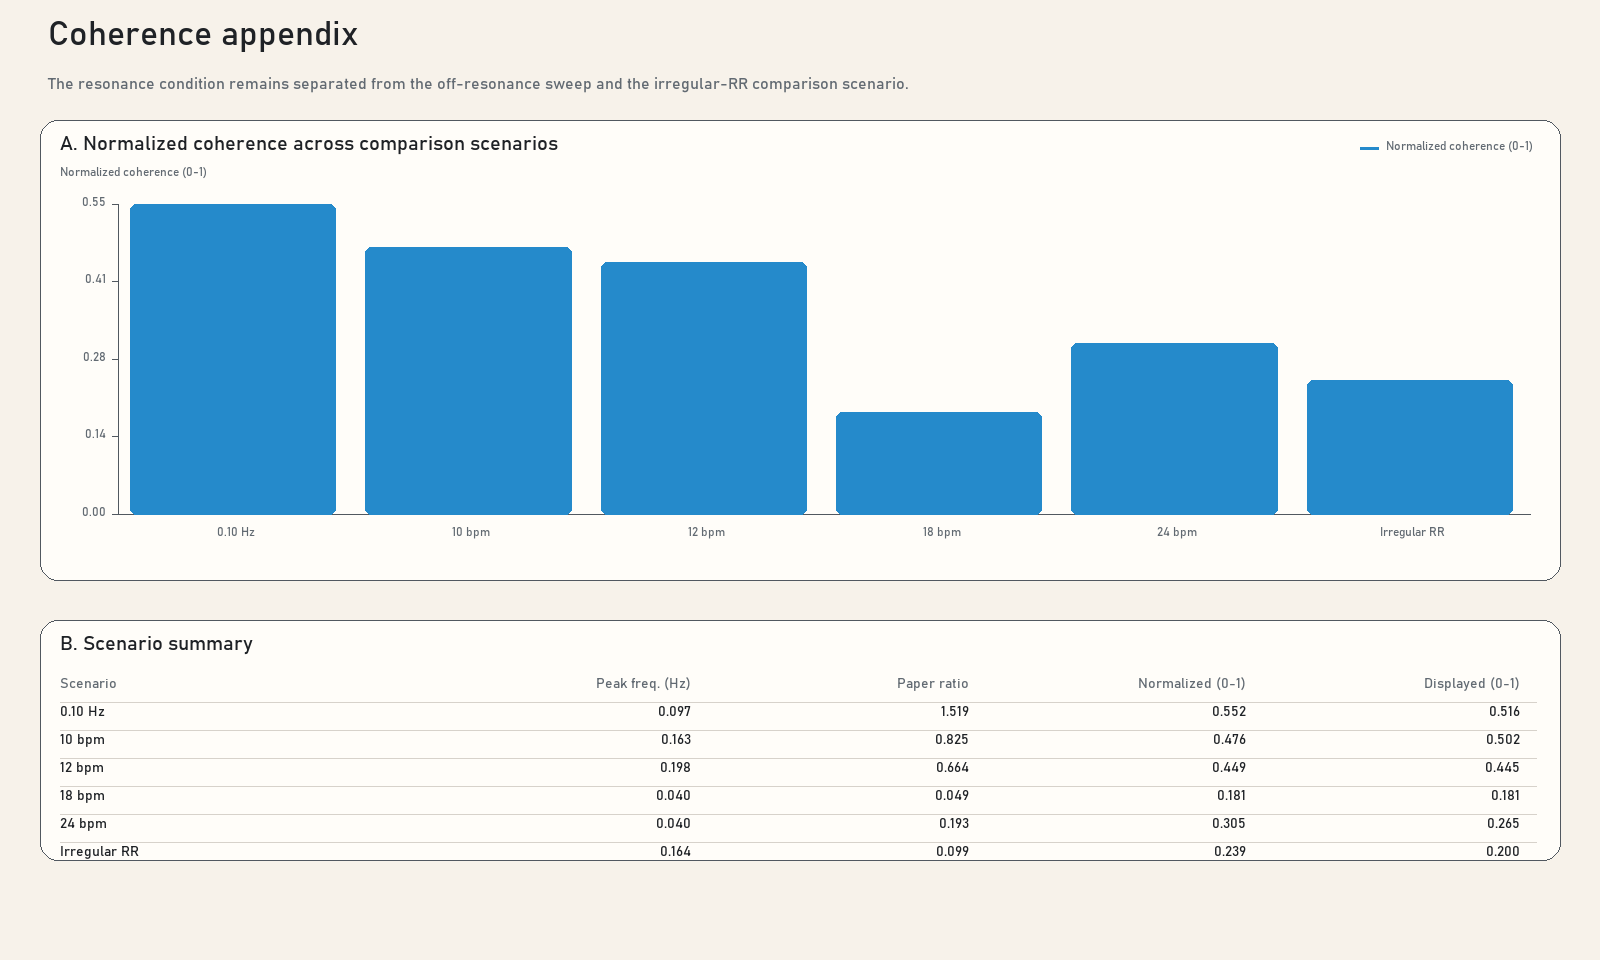The height and width of the screenshot is (960, 1600).
Task: Click the normalized value 0.305
Action: (x=1229, y=824)
